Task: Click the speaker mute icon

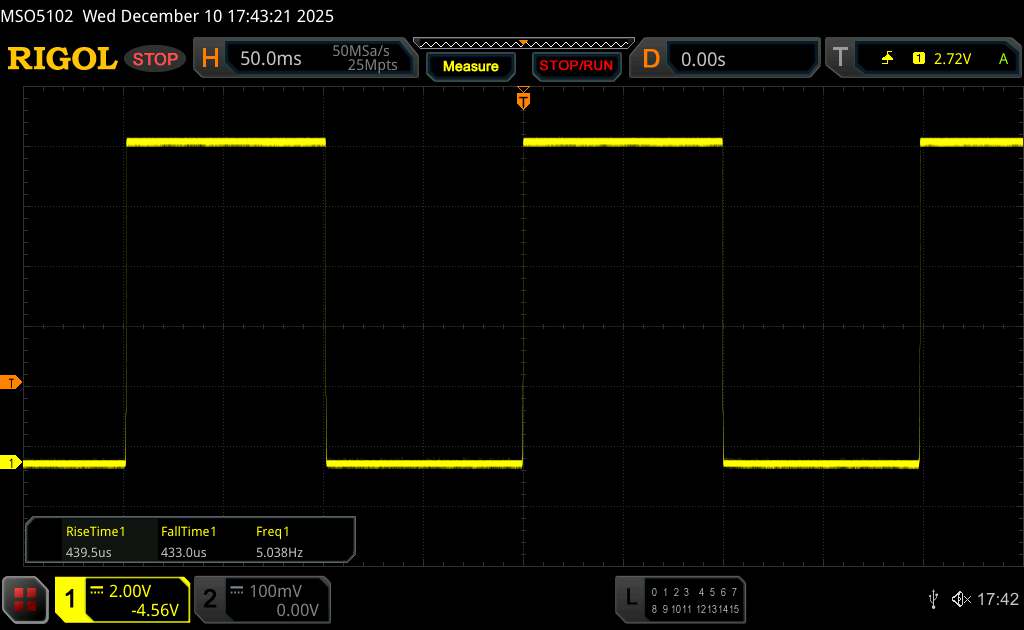Action: coord(960,599)
